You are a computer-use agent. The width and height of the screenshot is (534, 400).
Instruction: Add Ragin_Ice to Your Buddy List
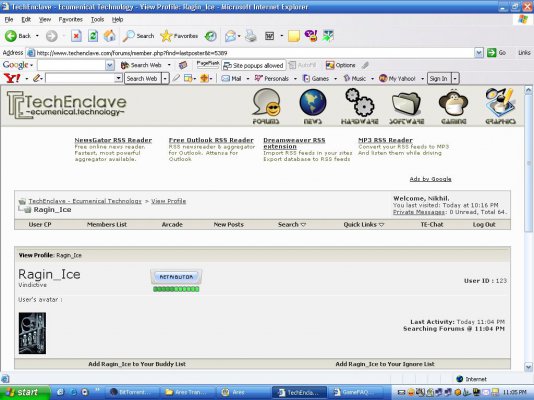[x=137, y=364]
